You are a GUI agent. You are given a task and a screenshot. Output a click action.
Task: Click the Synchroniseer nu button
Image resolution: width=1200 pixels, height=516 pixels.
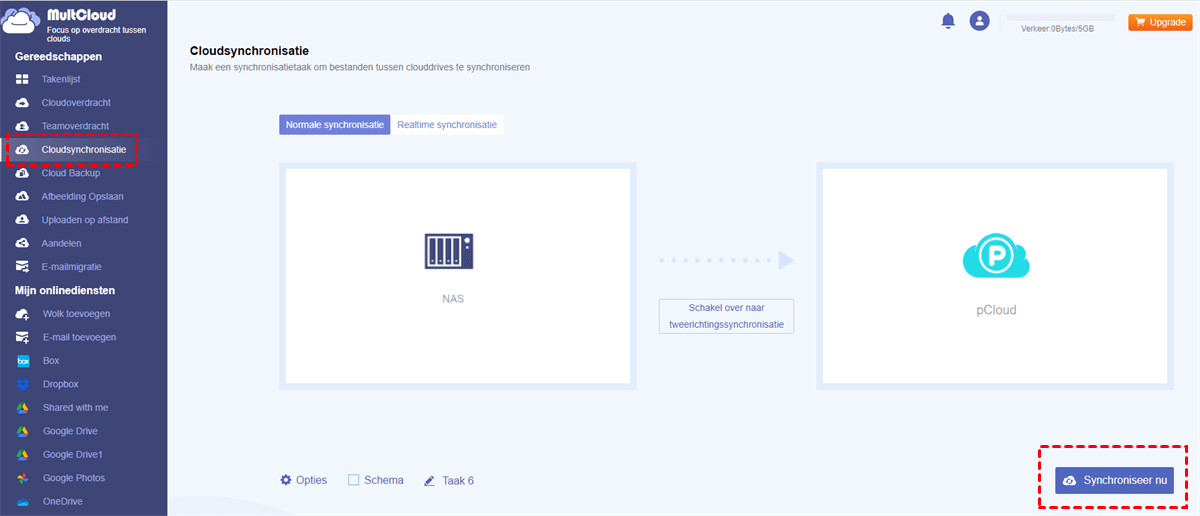1114,481
